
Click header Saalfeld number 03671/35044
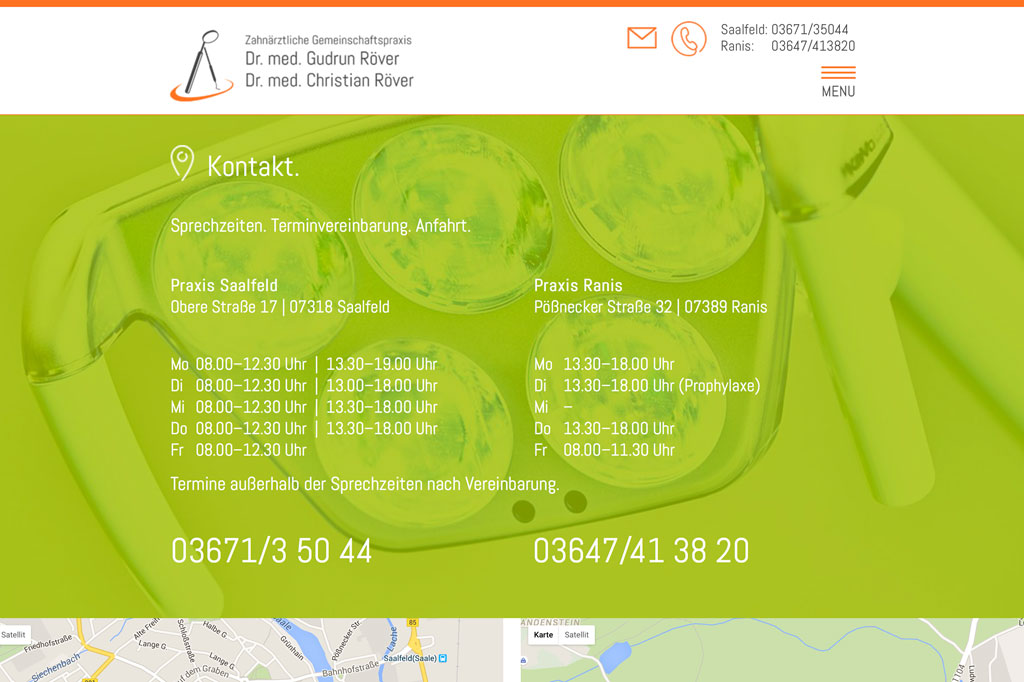coord(810,29)
